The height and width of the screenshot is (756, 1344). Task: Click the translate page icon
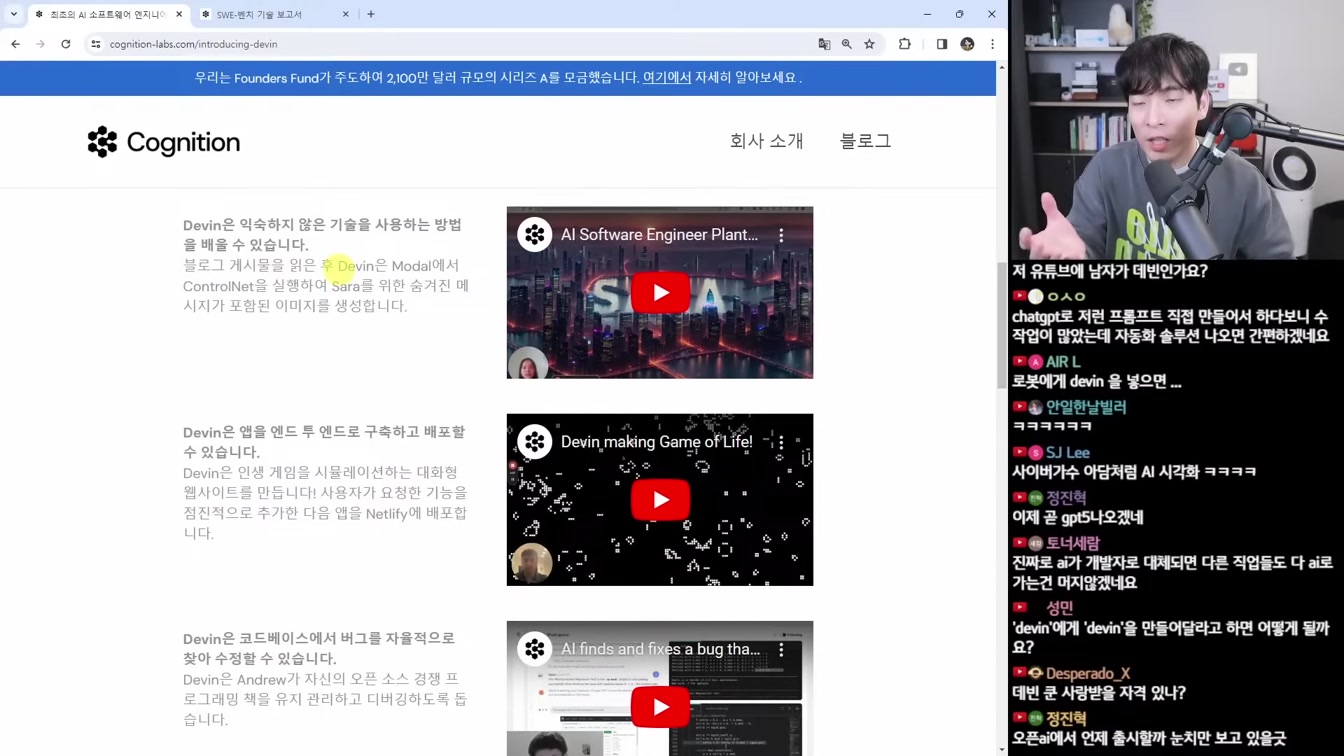(824, 44)
